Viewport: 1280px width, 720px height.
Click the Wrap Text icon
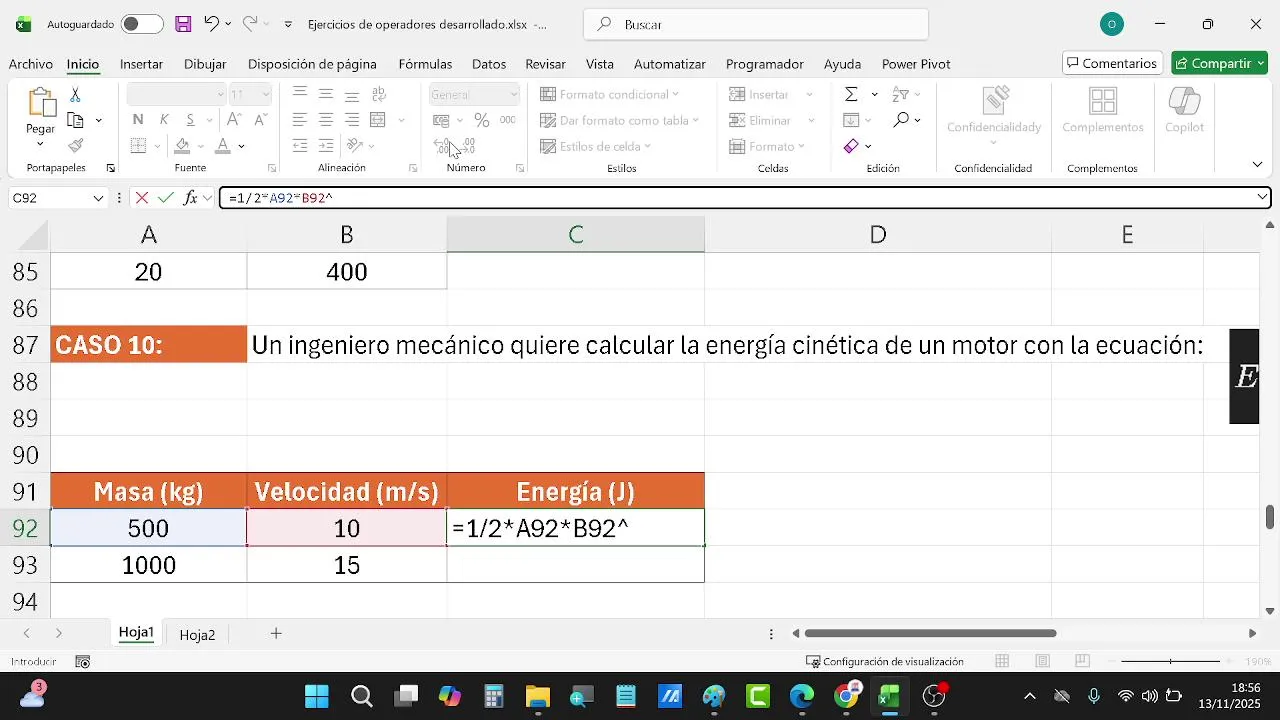[379, 94]
